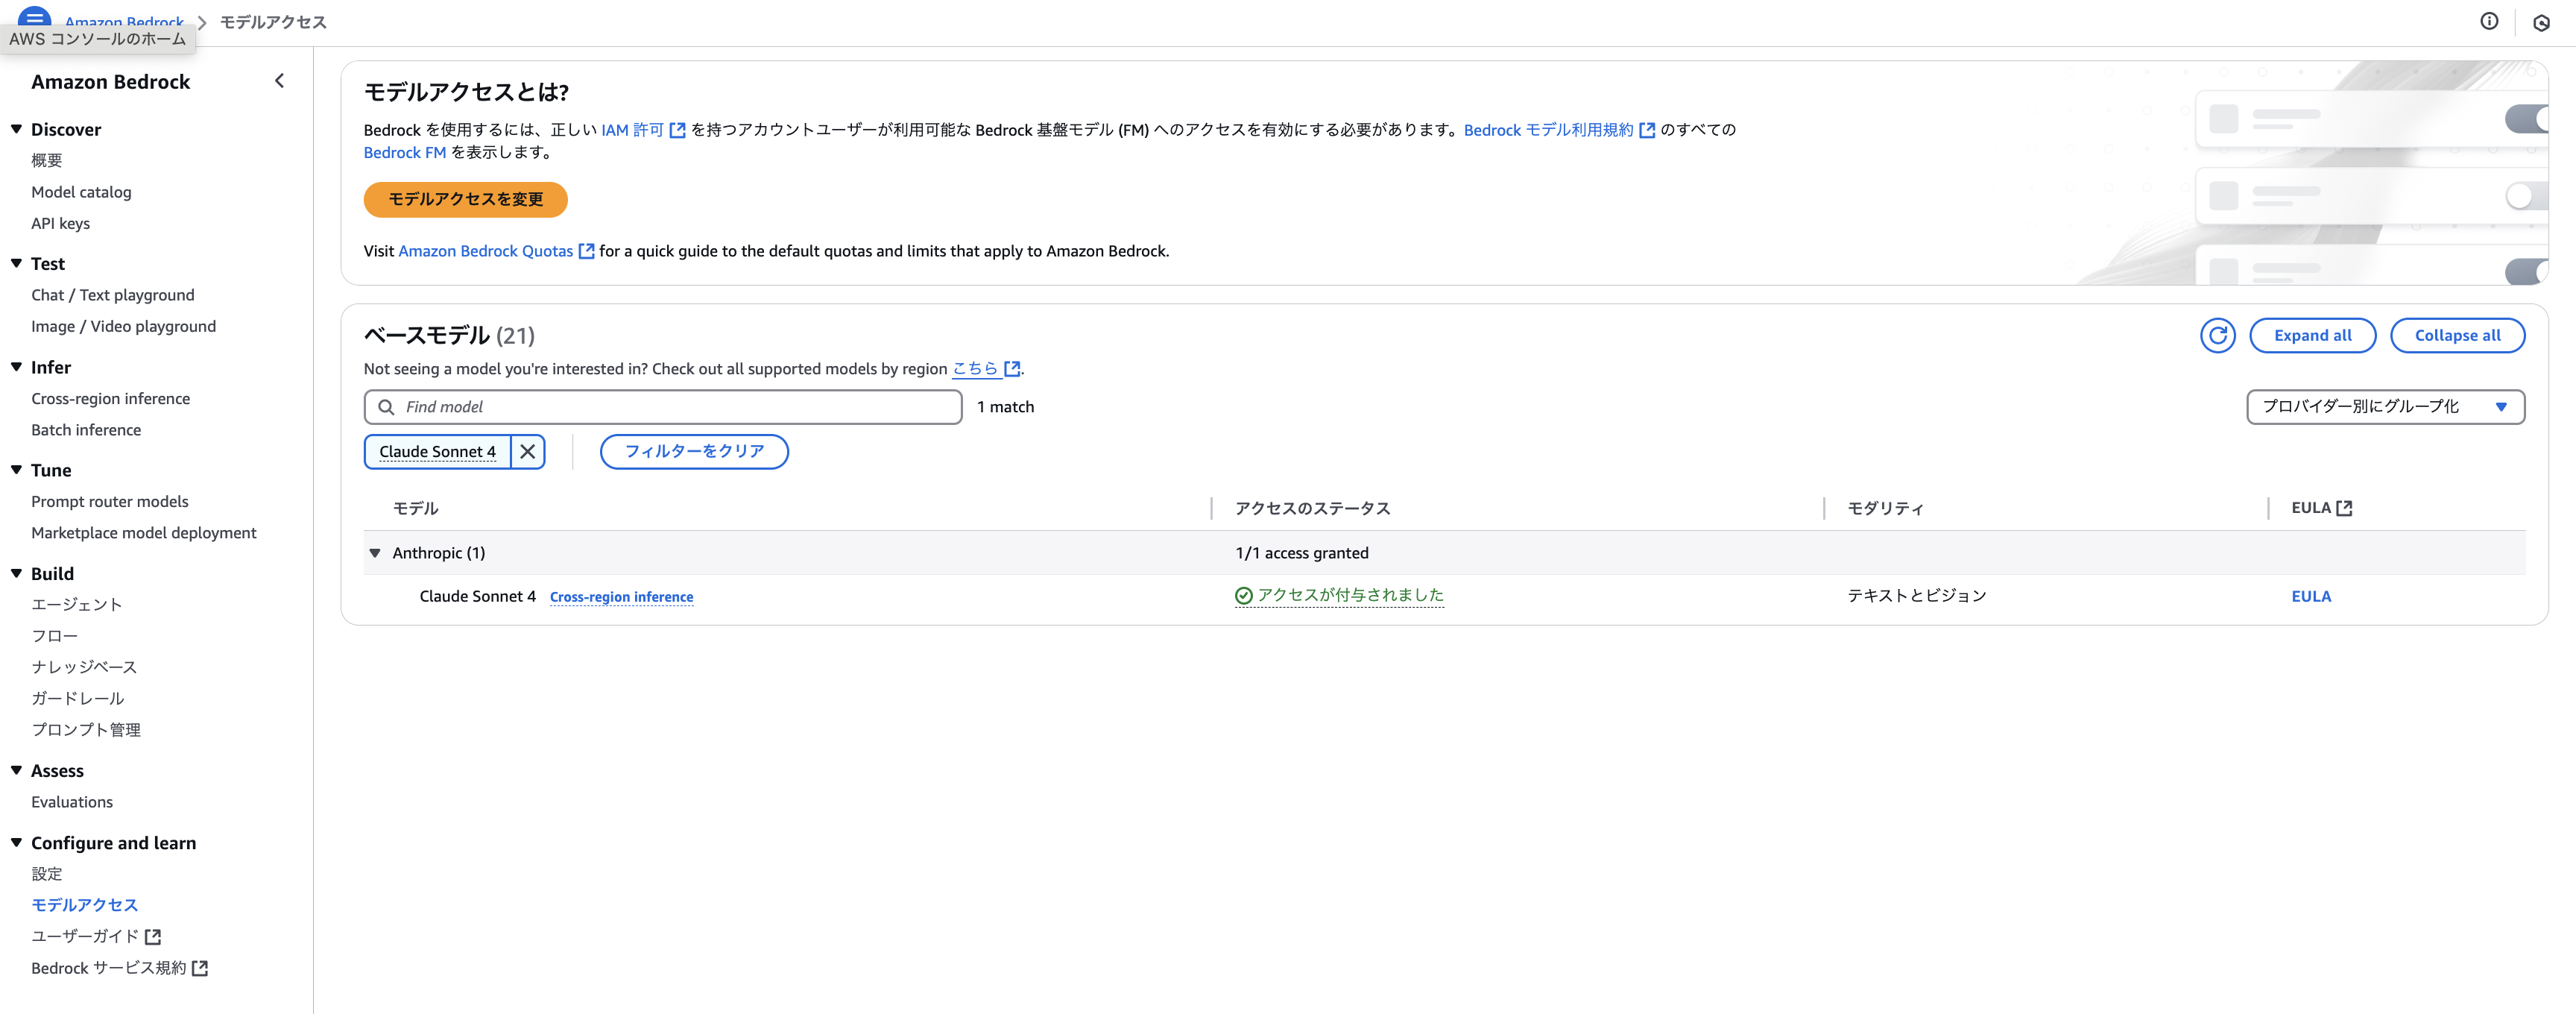Open Model catalog in sidebar
Viewport: 2576px width, 1014px height.
[x=81, y=192]
